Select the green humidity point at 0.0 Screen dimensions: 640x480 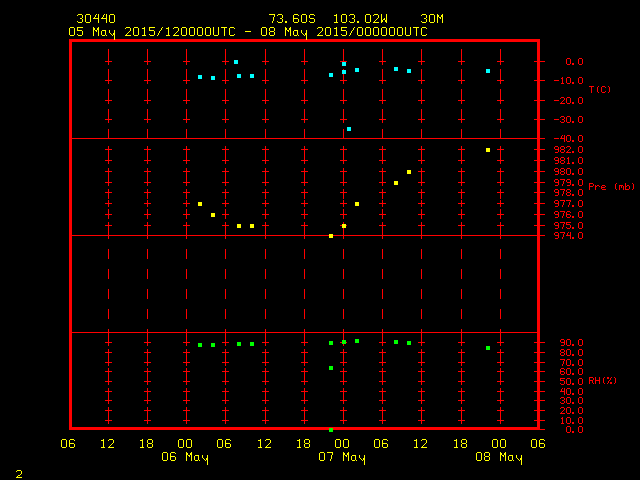point(331,430)
